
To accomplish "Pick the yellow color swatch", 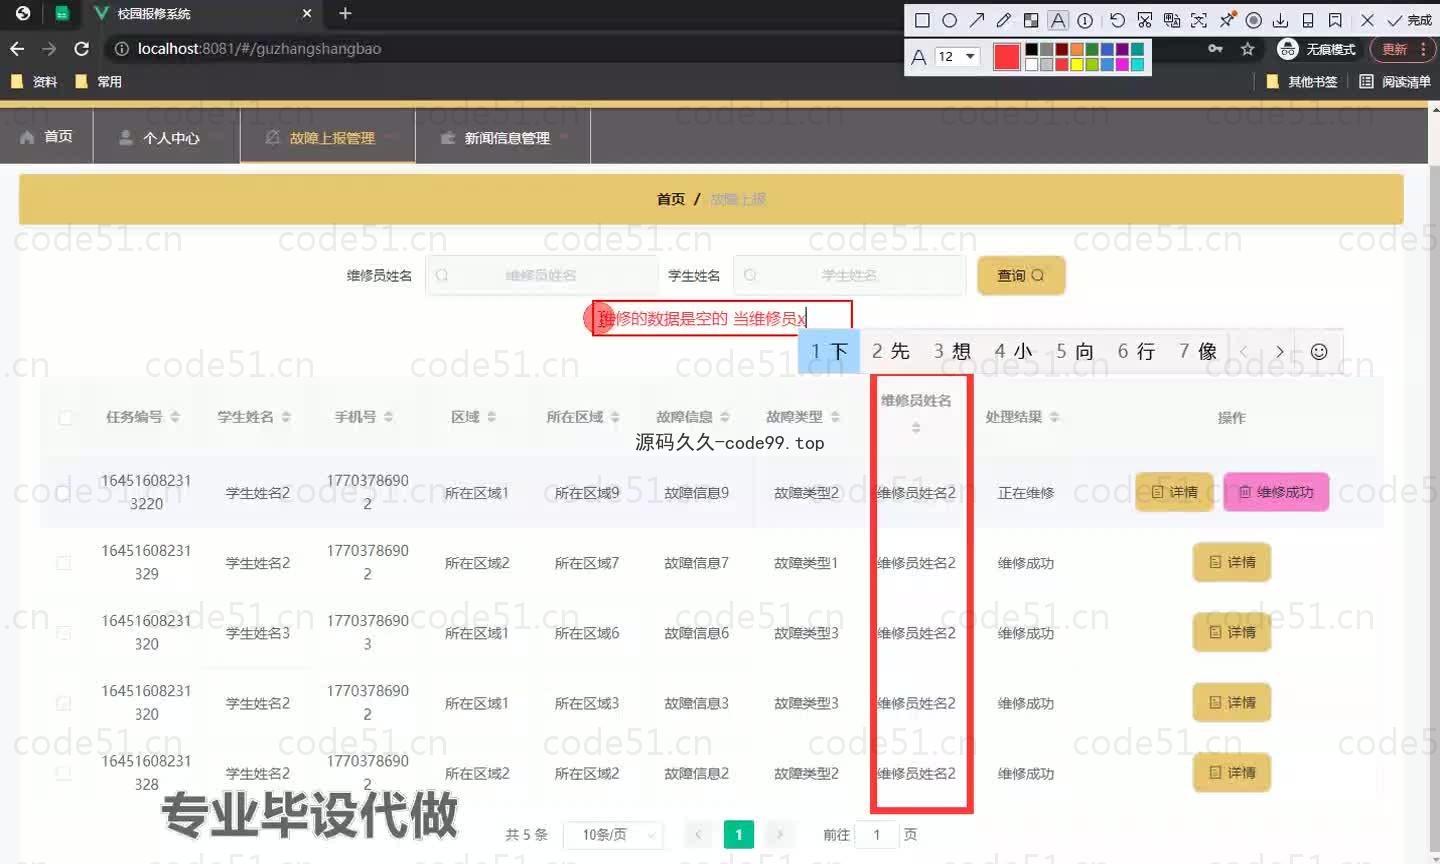I will point(1076,64).
